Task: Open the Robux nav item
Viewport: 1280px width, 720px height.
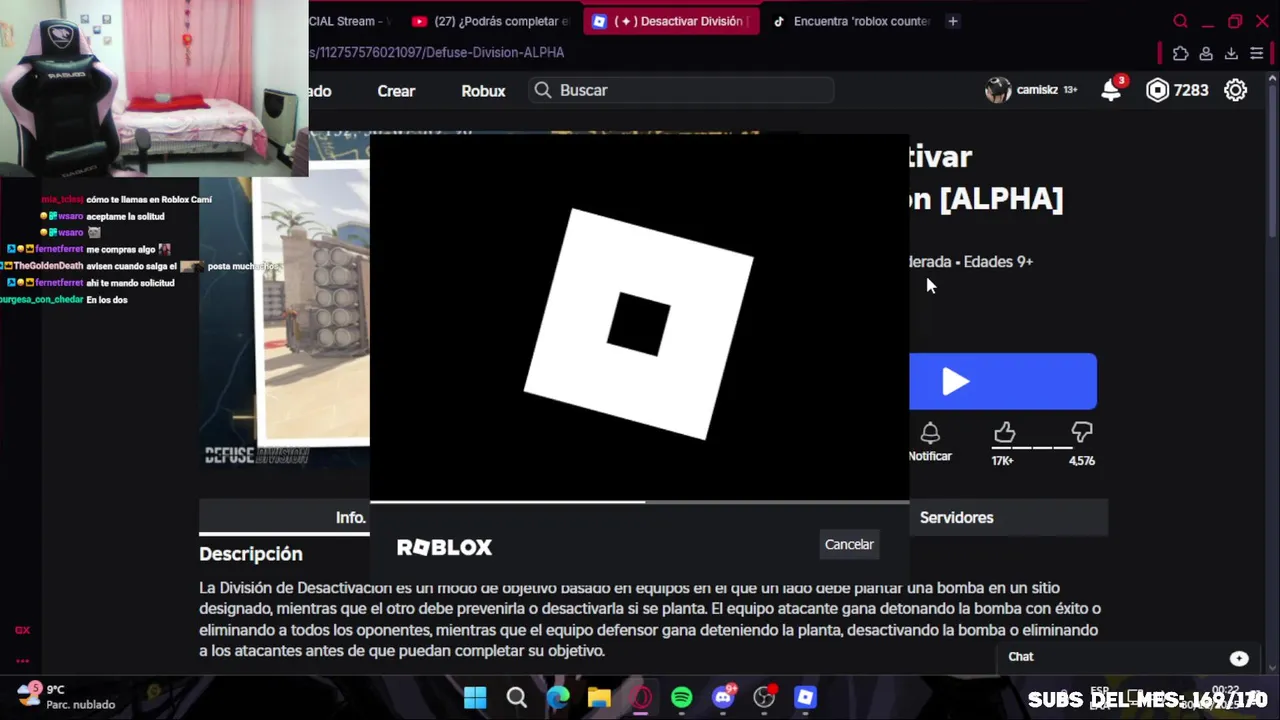Action: 483,90
